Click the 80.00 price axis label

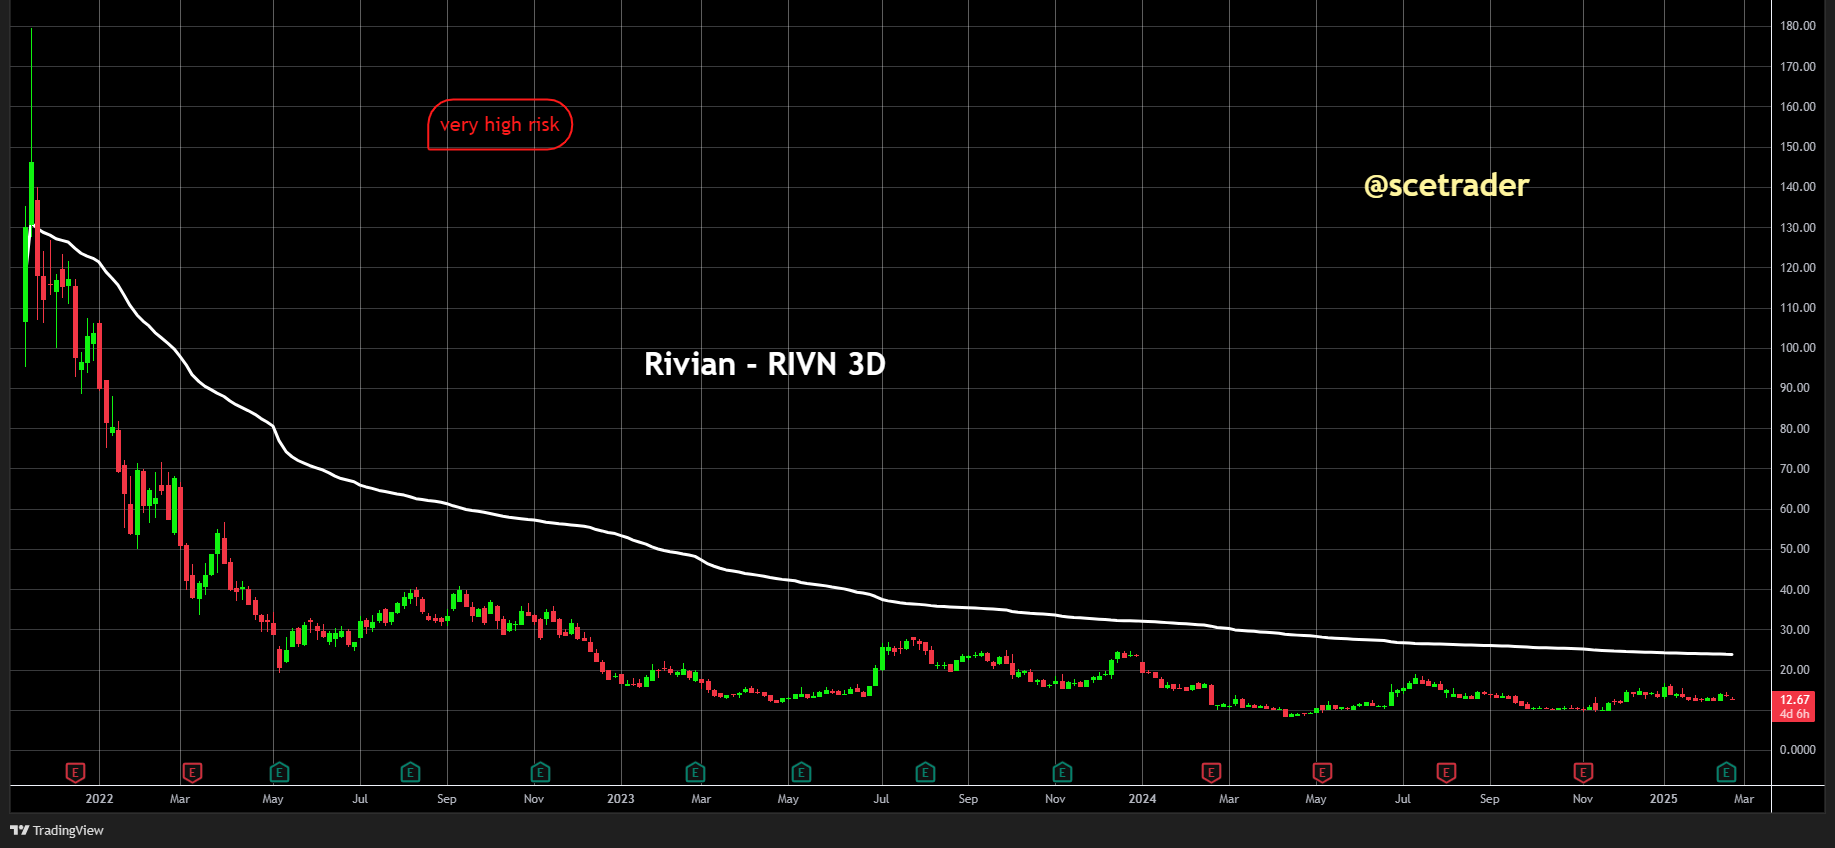[x=1795, y=429]
